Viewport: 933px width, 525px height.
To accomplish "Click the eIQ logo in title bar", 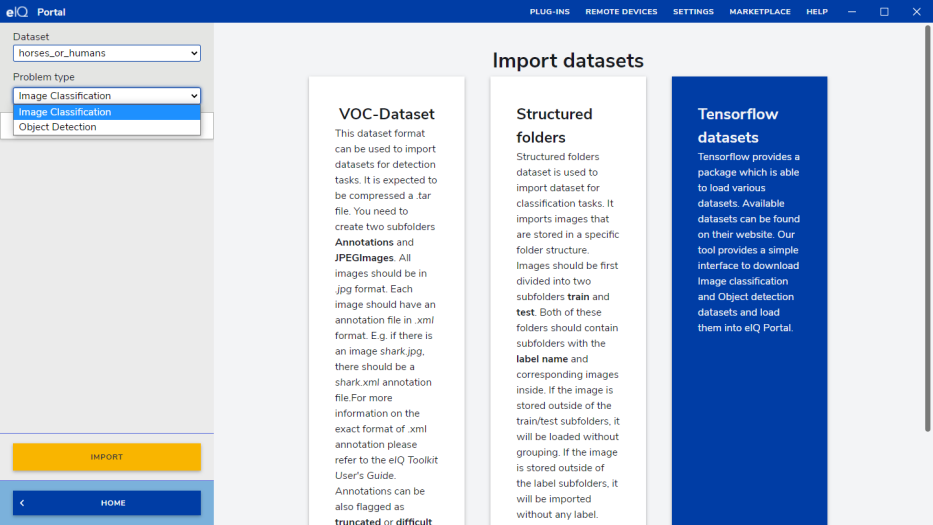I will [x=18, y=12].
